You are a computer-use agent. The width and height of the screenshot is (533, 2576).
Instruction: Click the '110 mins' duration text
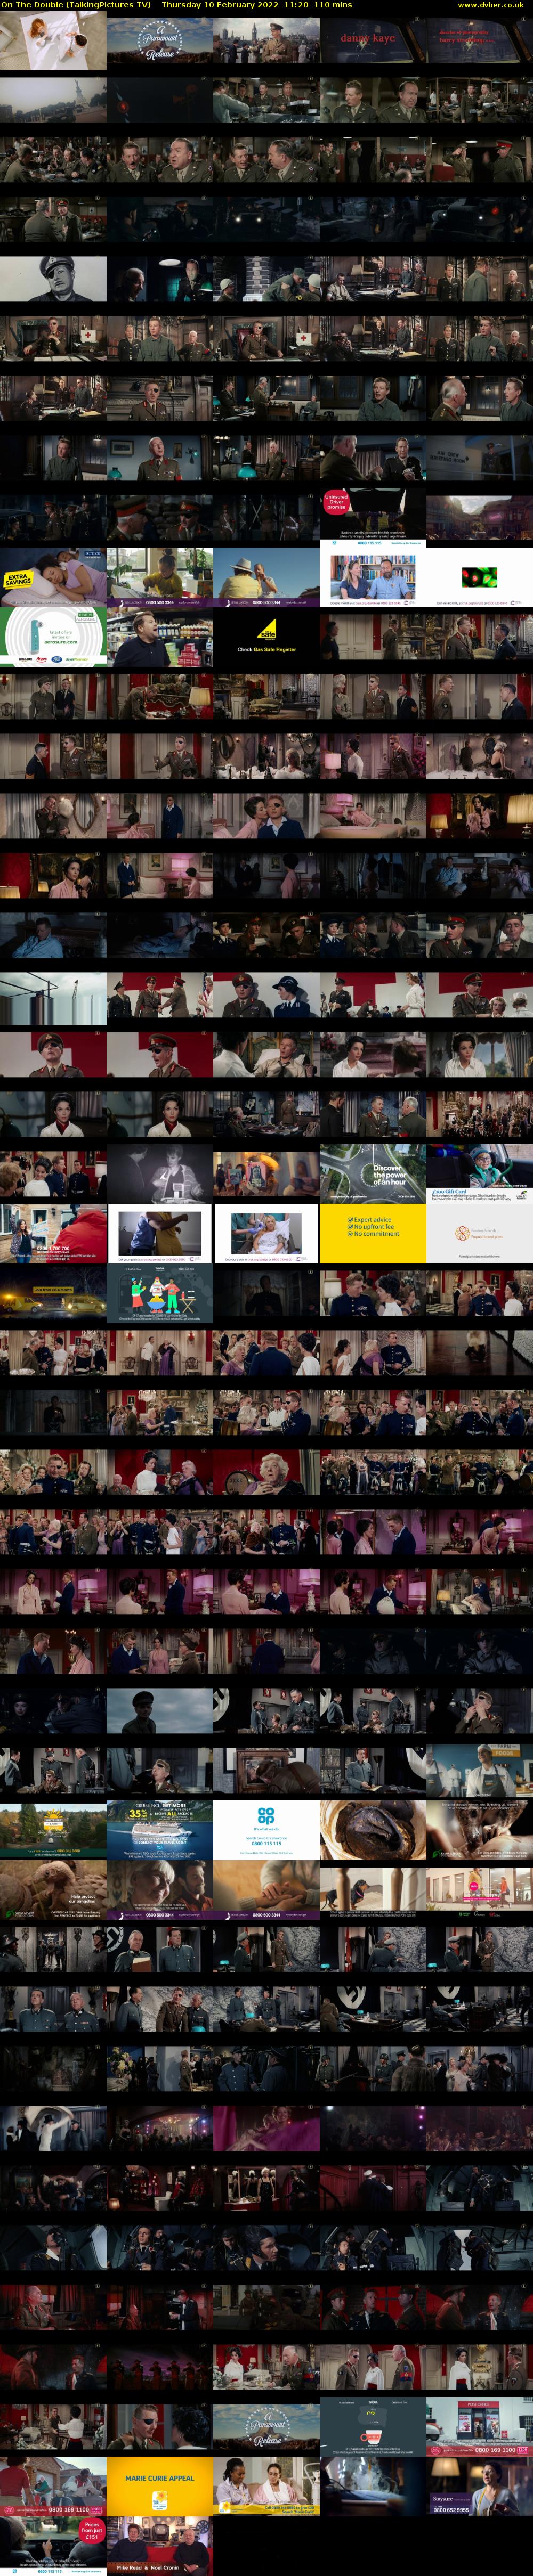(x=333, y=5)
